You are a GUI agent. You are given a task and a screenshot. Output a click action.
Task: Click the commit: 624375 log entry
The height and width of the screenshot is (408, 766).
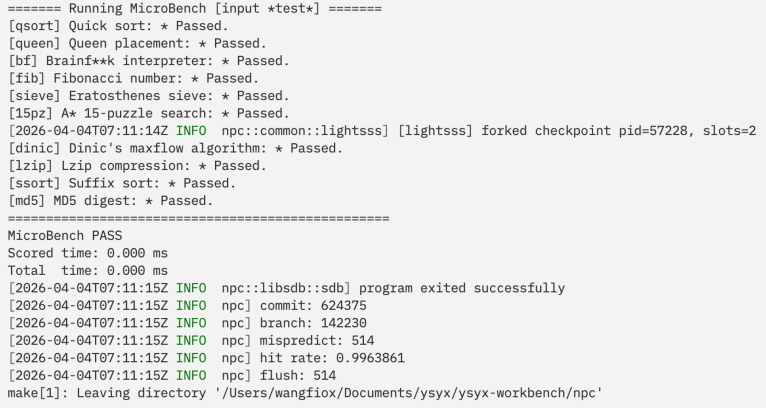pyautogui.click(x=313, y=306)
